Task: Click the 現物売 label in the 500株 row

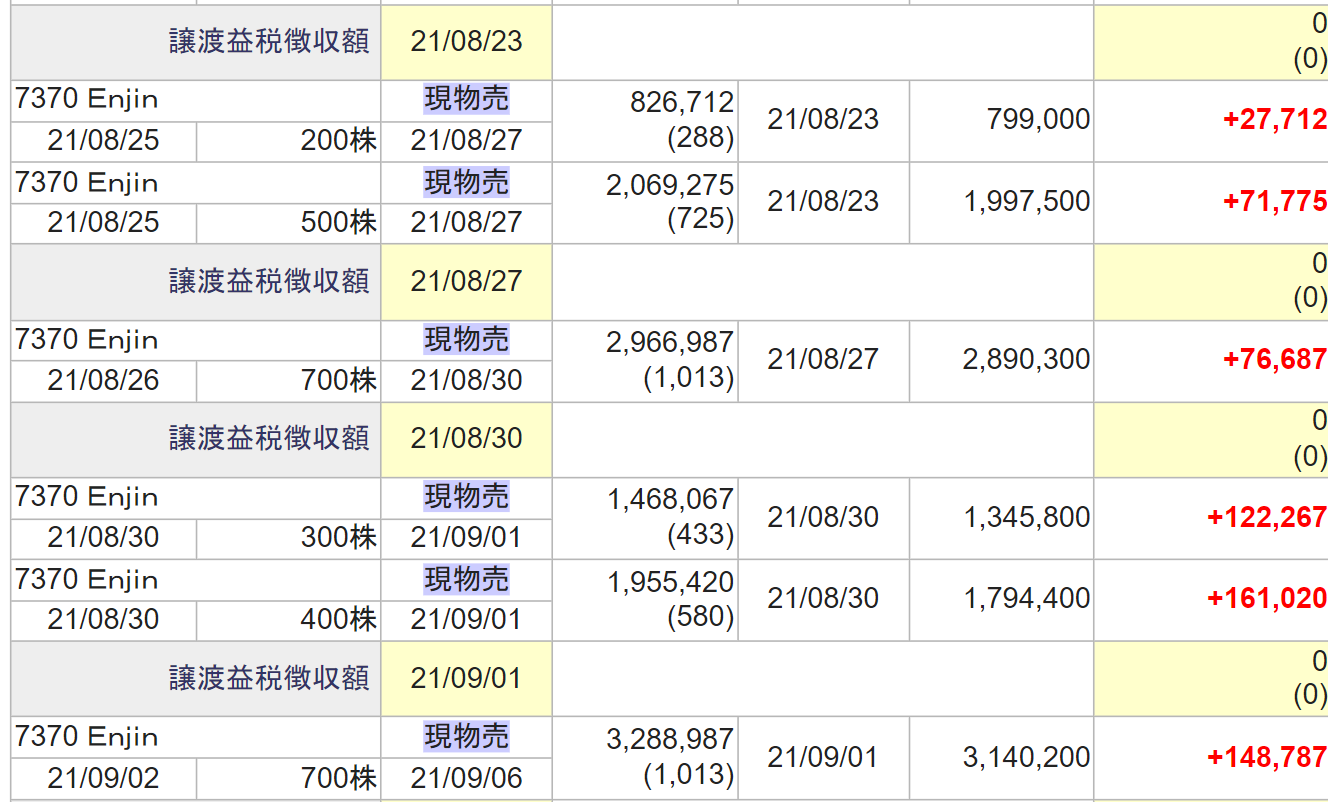Action: pyautogui.click(x=466, y=182)
